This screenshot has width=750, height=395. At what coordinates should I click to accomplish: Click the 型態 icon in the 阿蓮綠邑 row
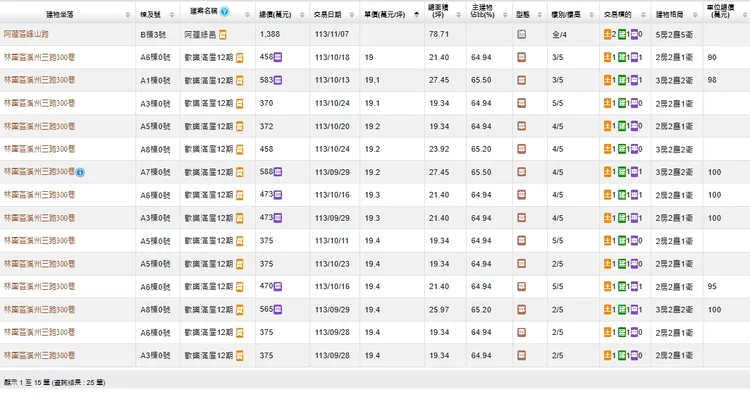pyautogui.click(x=521, y=34)
